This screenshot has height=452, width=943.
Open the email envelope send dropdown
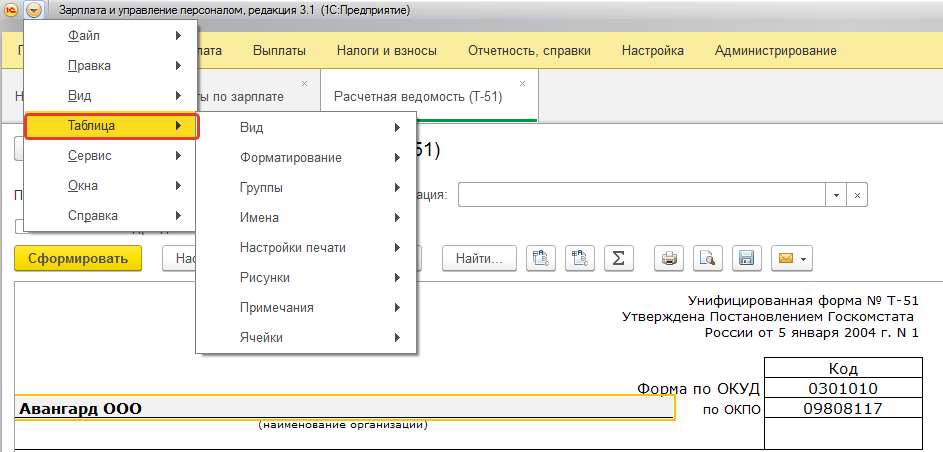[792, 258]
